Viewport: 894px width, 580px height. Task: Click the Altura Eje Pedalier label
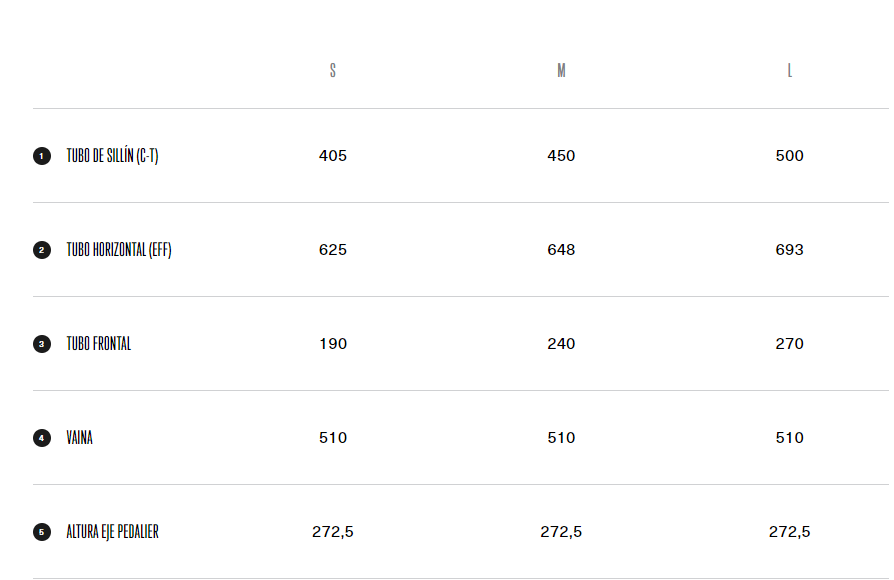[112, 532]
